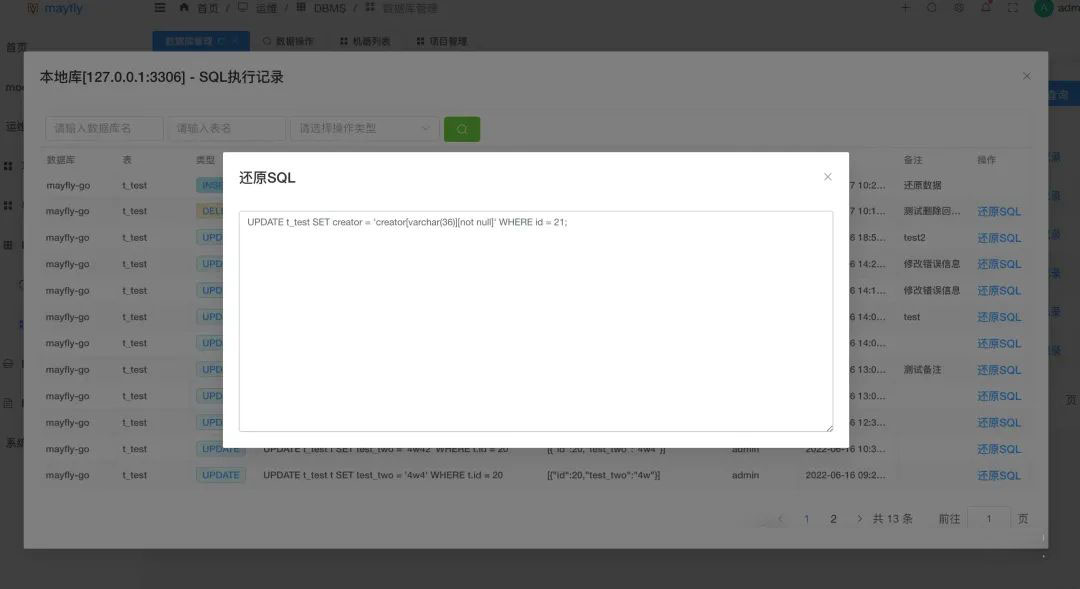
Task: Open settings gear in top bar
Action: pyautogui.click(x=959, y=8)
